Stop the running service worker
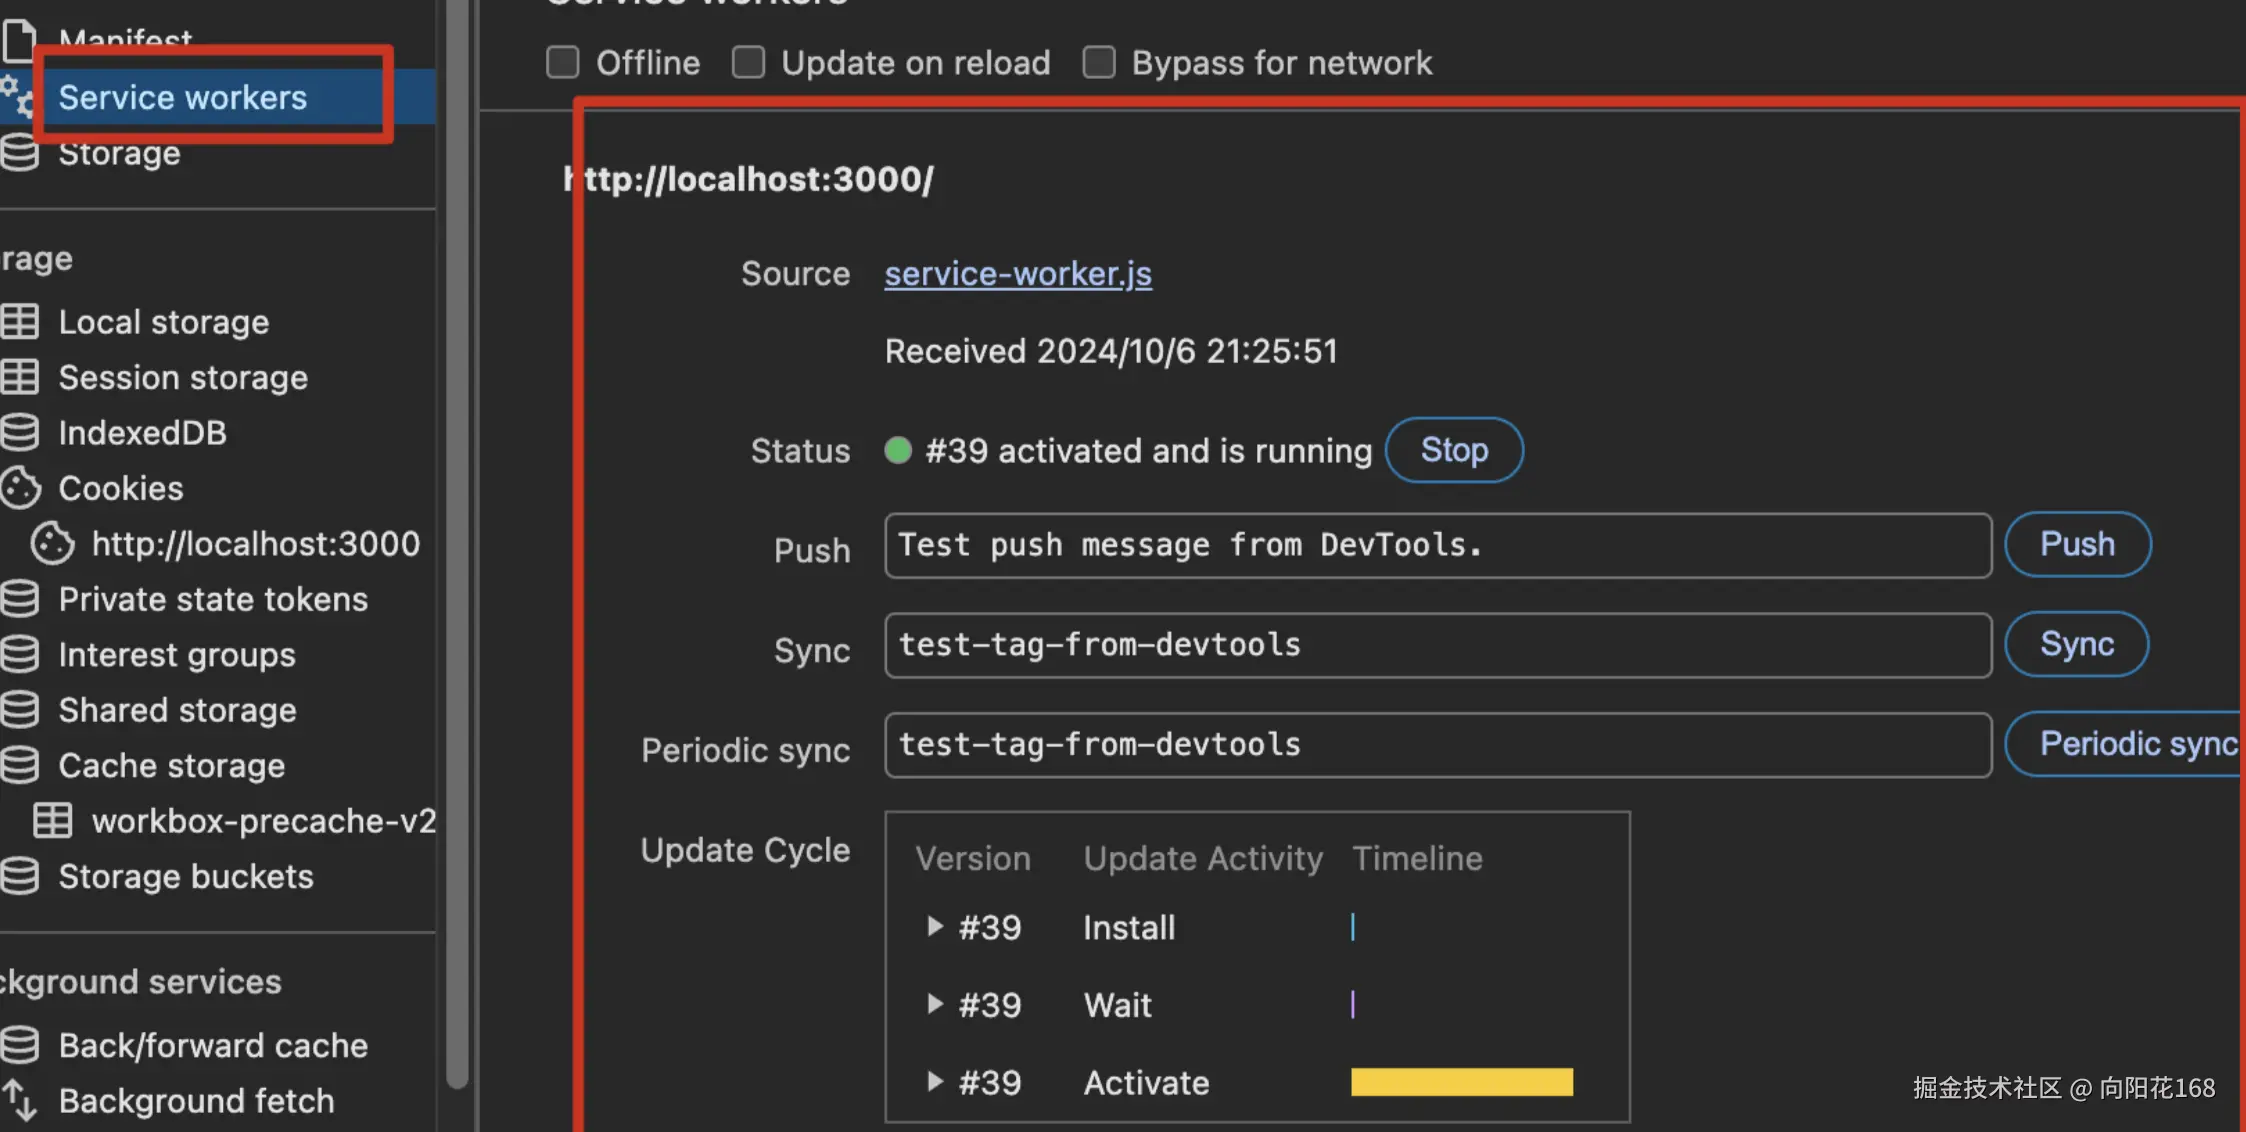 [1454, 450]
